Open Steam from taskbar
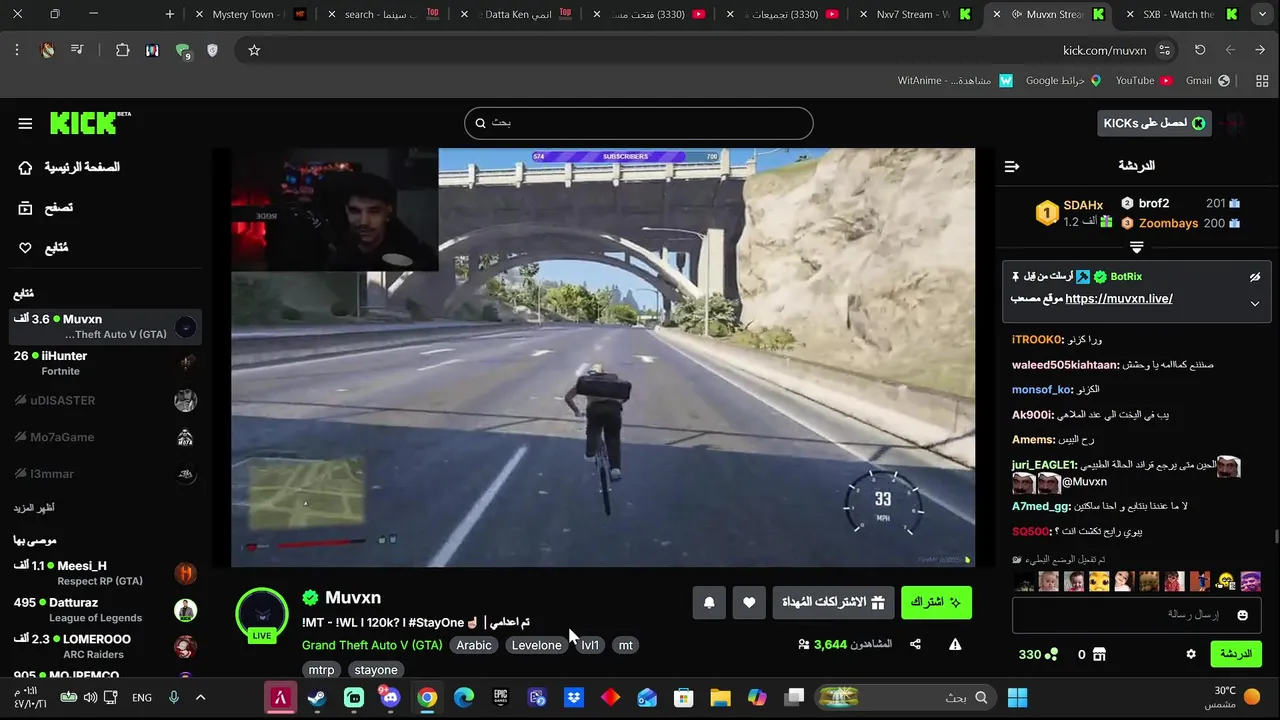This screenshot has width=1280, height=720. [317, 697]
